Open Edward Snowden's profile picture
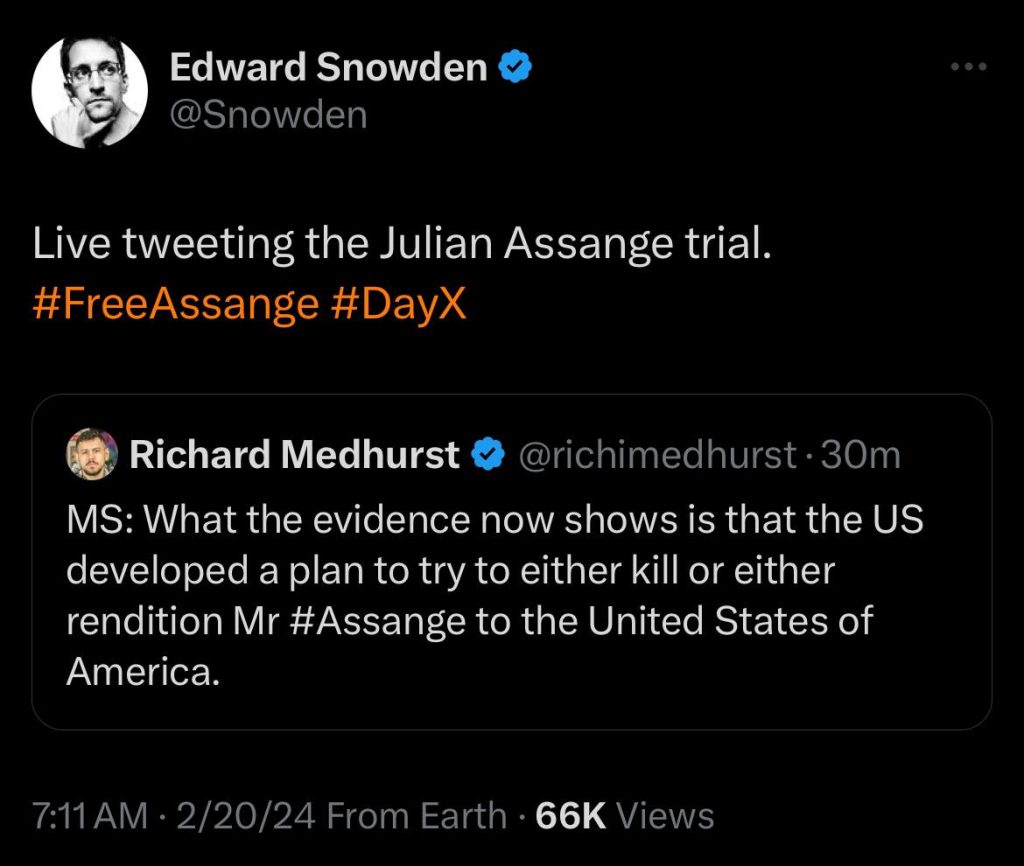Screen dimensions: 1024x866 pyautogui.click(x=90, y=91)
